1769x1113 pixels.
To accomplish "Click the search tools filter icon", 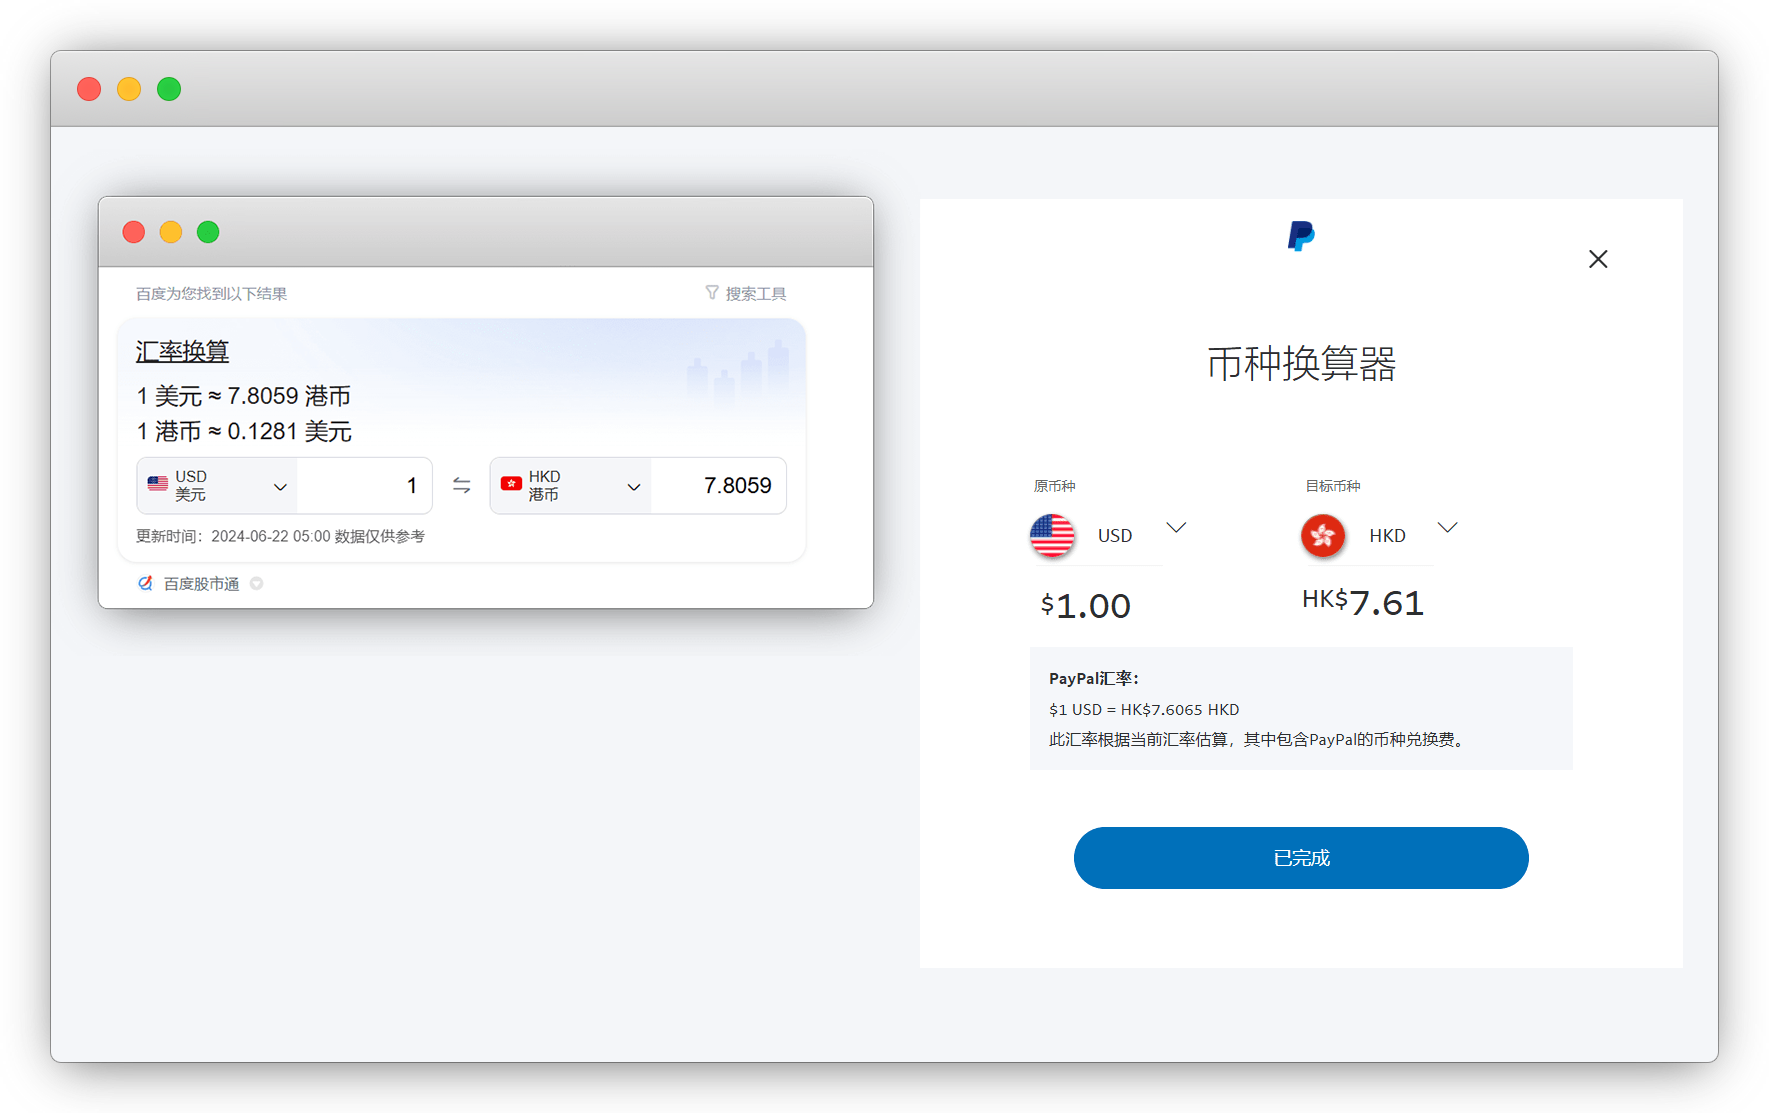I will [x=711, y=293].
